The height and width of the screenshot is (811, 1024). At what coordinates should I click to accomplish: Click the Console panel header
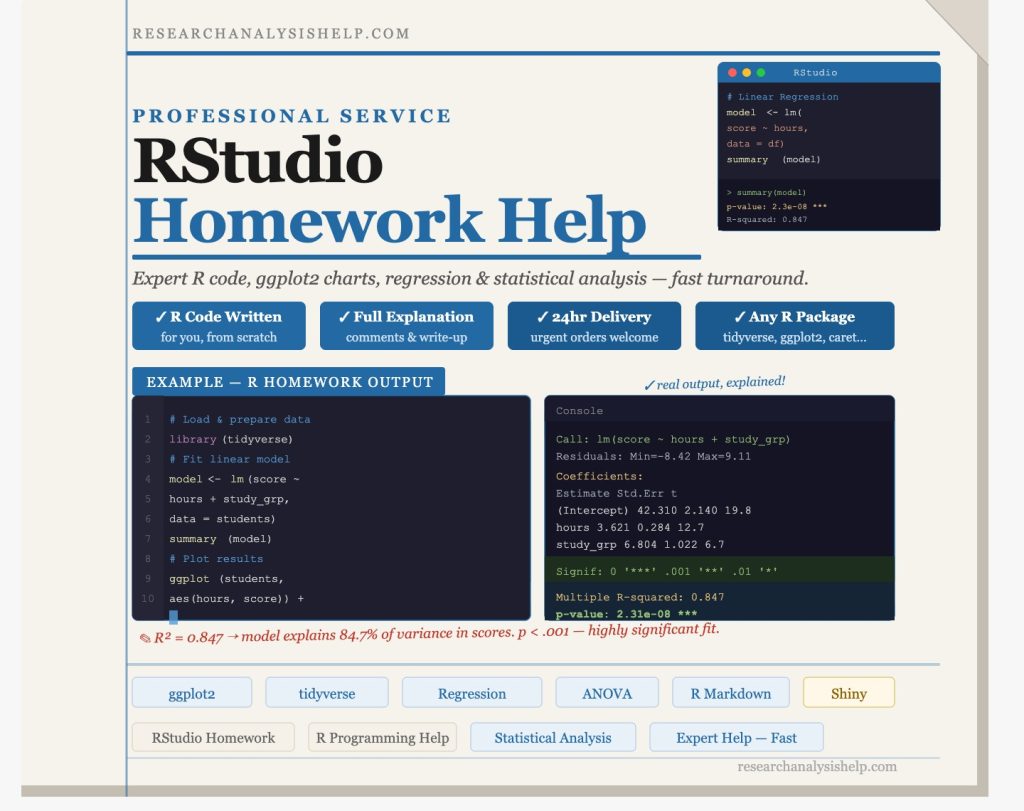[720, 410]
